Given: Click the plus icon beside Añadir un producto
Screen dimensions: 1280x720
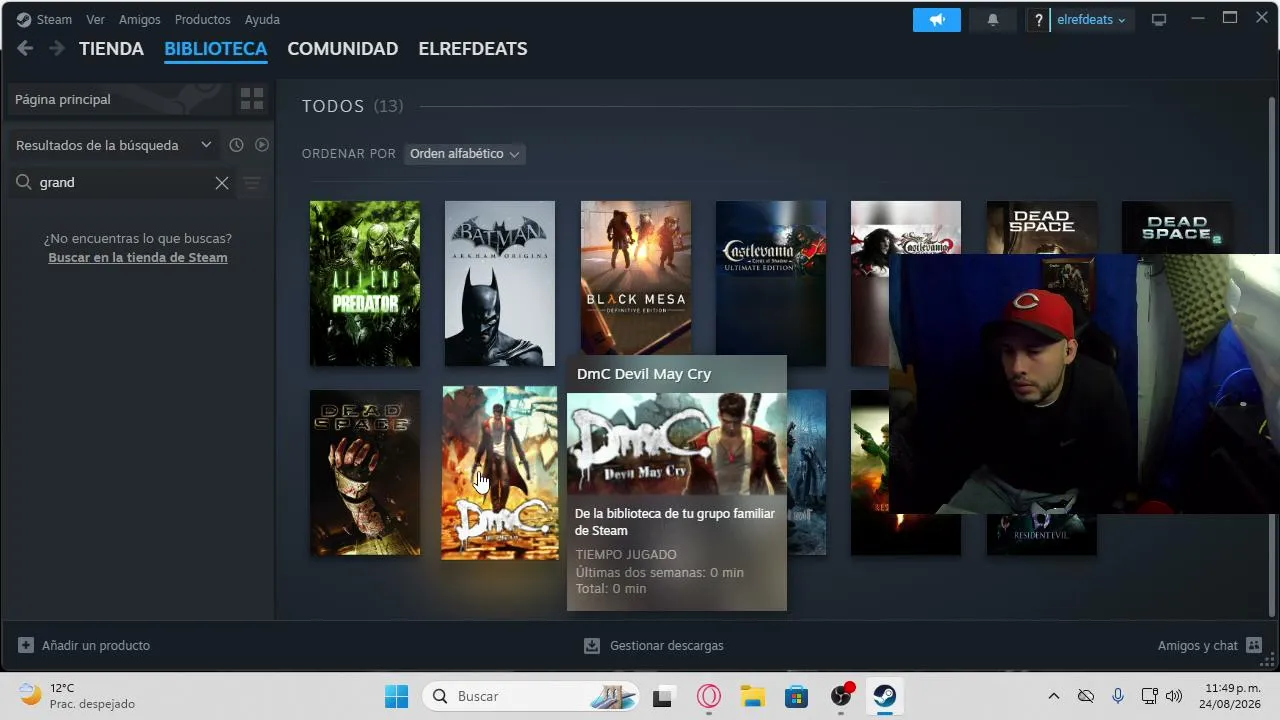Looking at the screenshot, I should [26, 646].
